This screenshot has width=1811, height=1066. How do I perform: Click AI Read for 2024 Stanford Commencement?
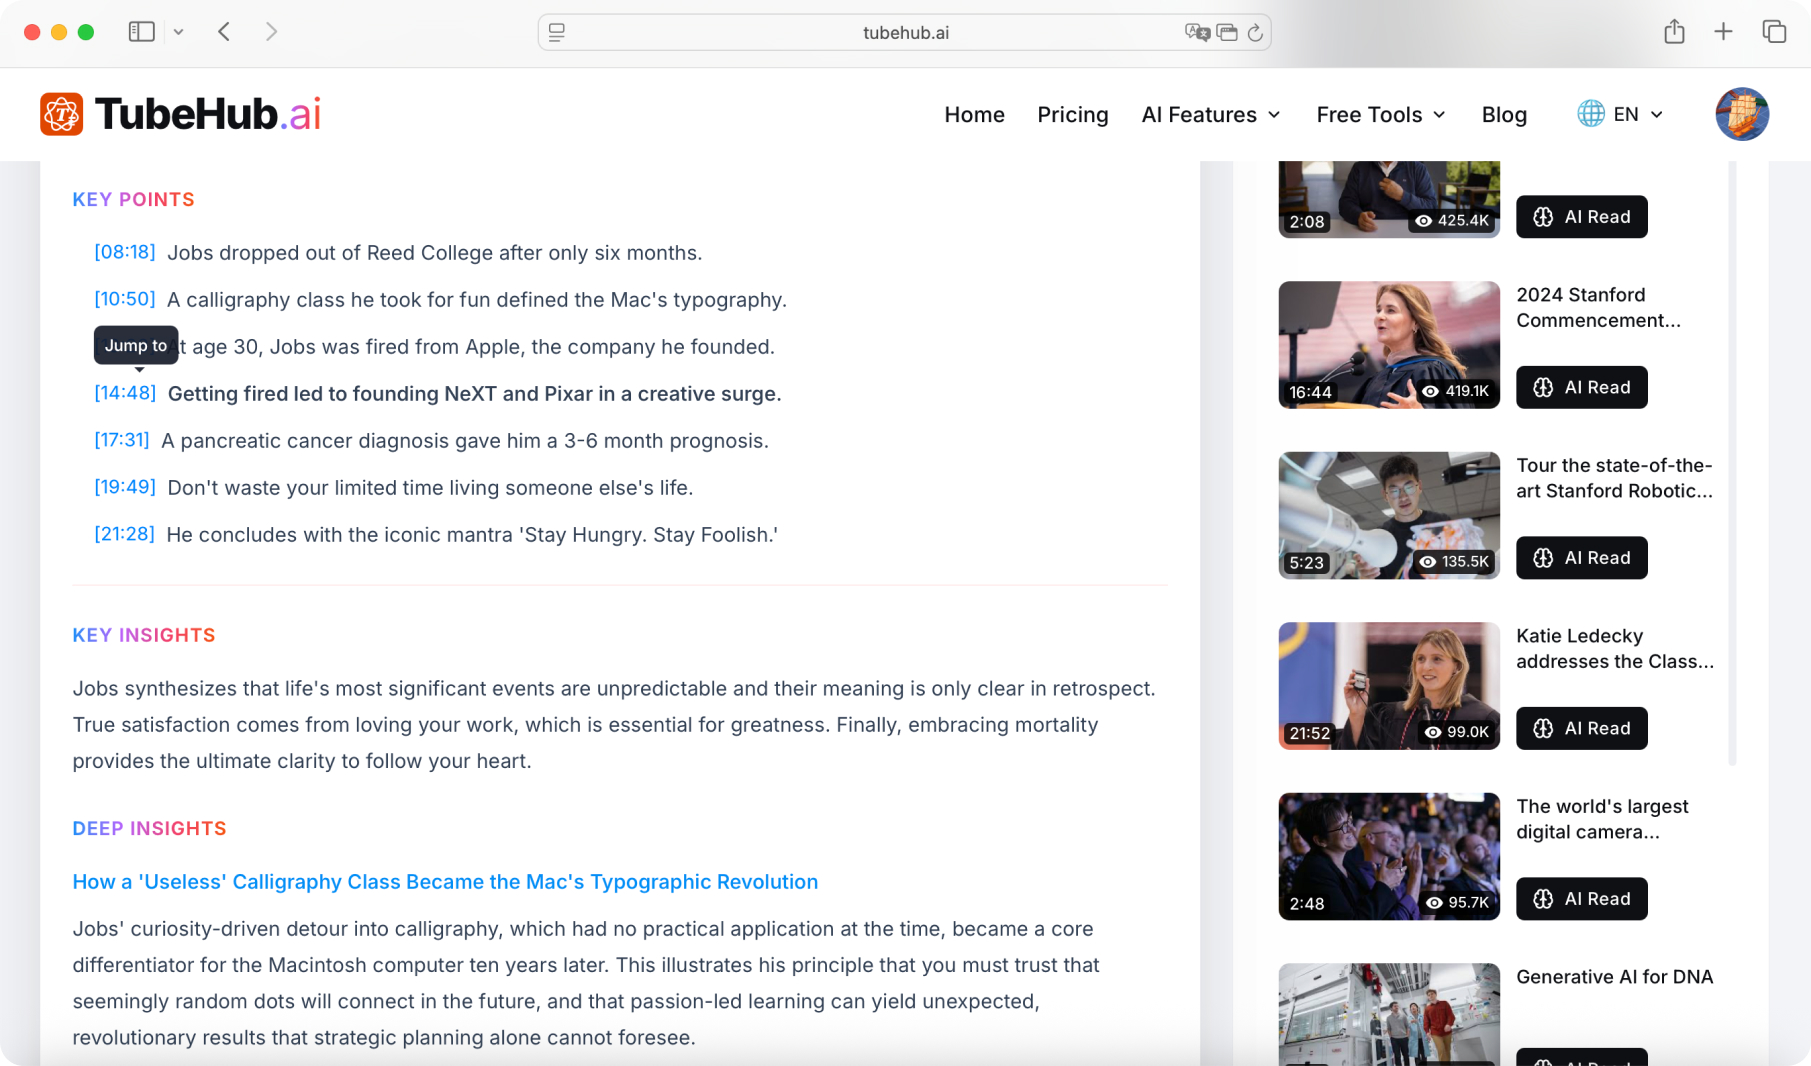[1581, 388]
